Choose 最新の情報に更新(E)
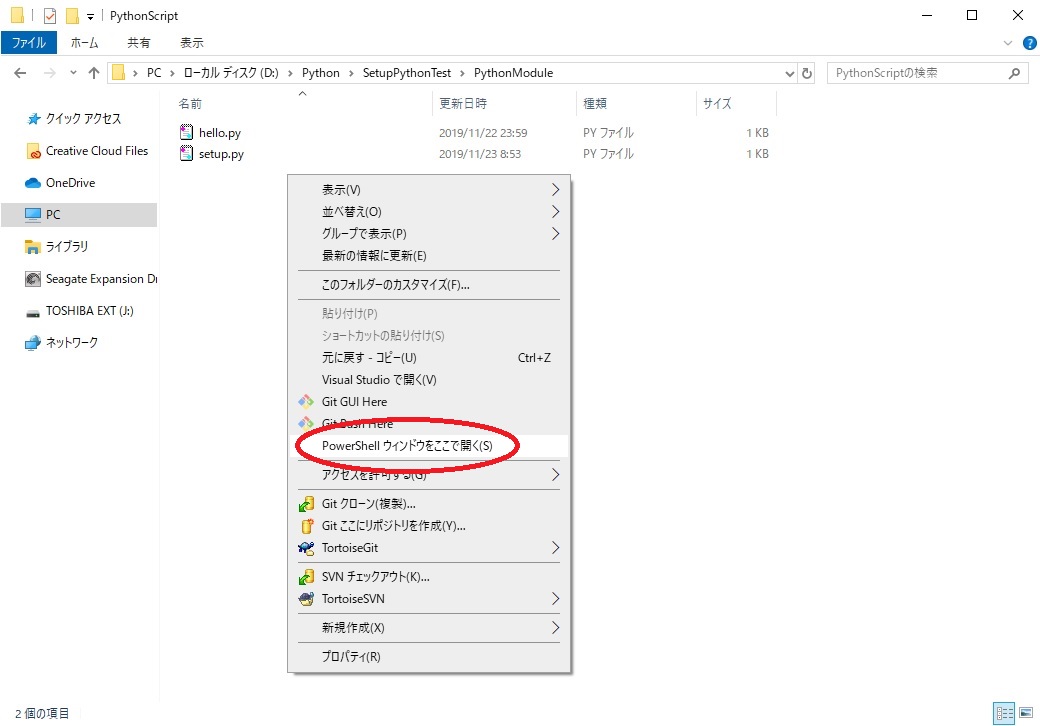 429,255
